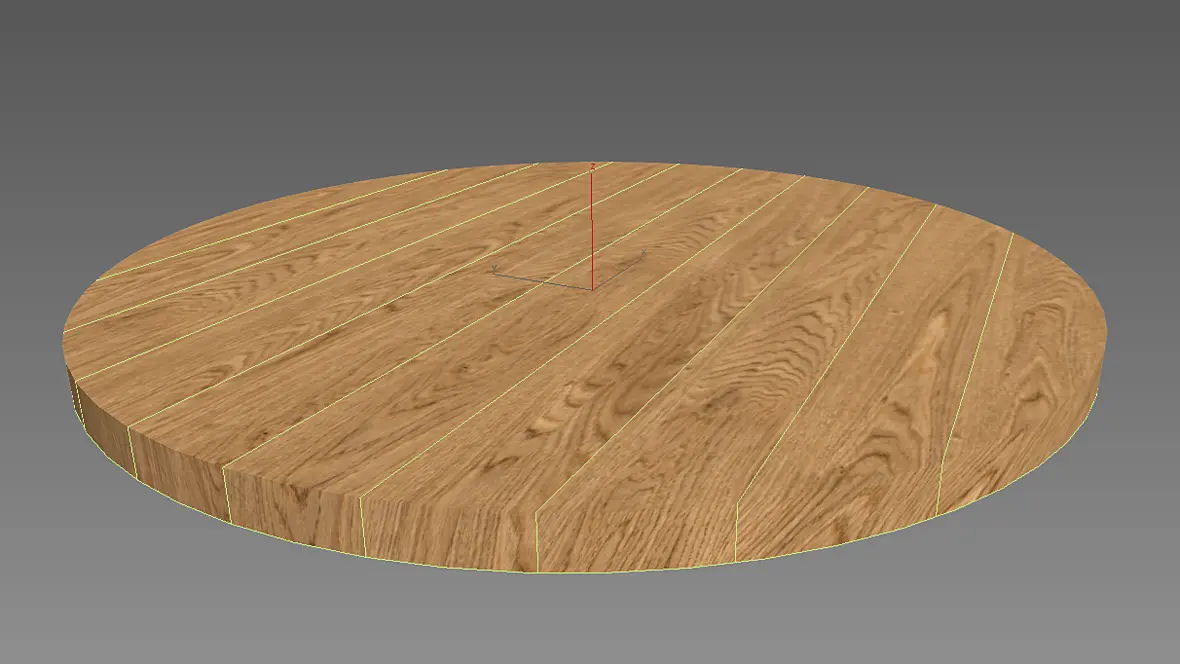The height and width of the screenshot is (664, 1180).
Task: Select the gray X axis line of the gizmo
Action: coord(617,272)
